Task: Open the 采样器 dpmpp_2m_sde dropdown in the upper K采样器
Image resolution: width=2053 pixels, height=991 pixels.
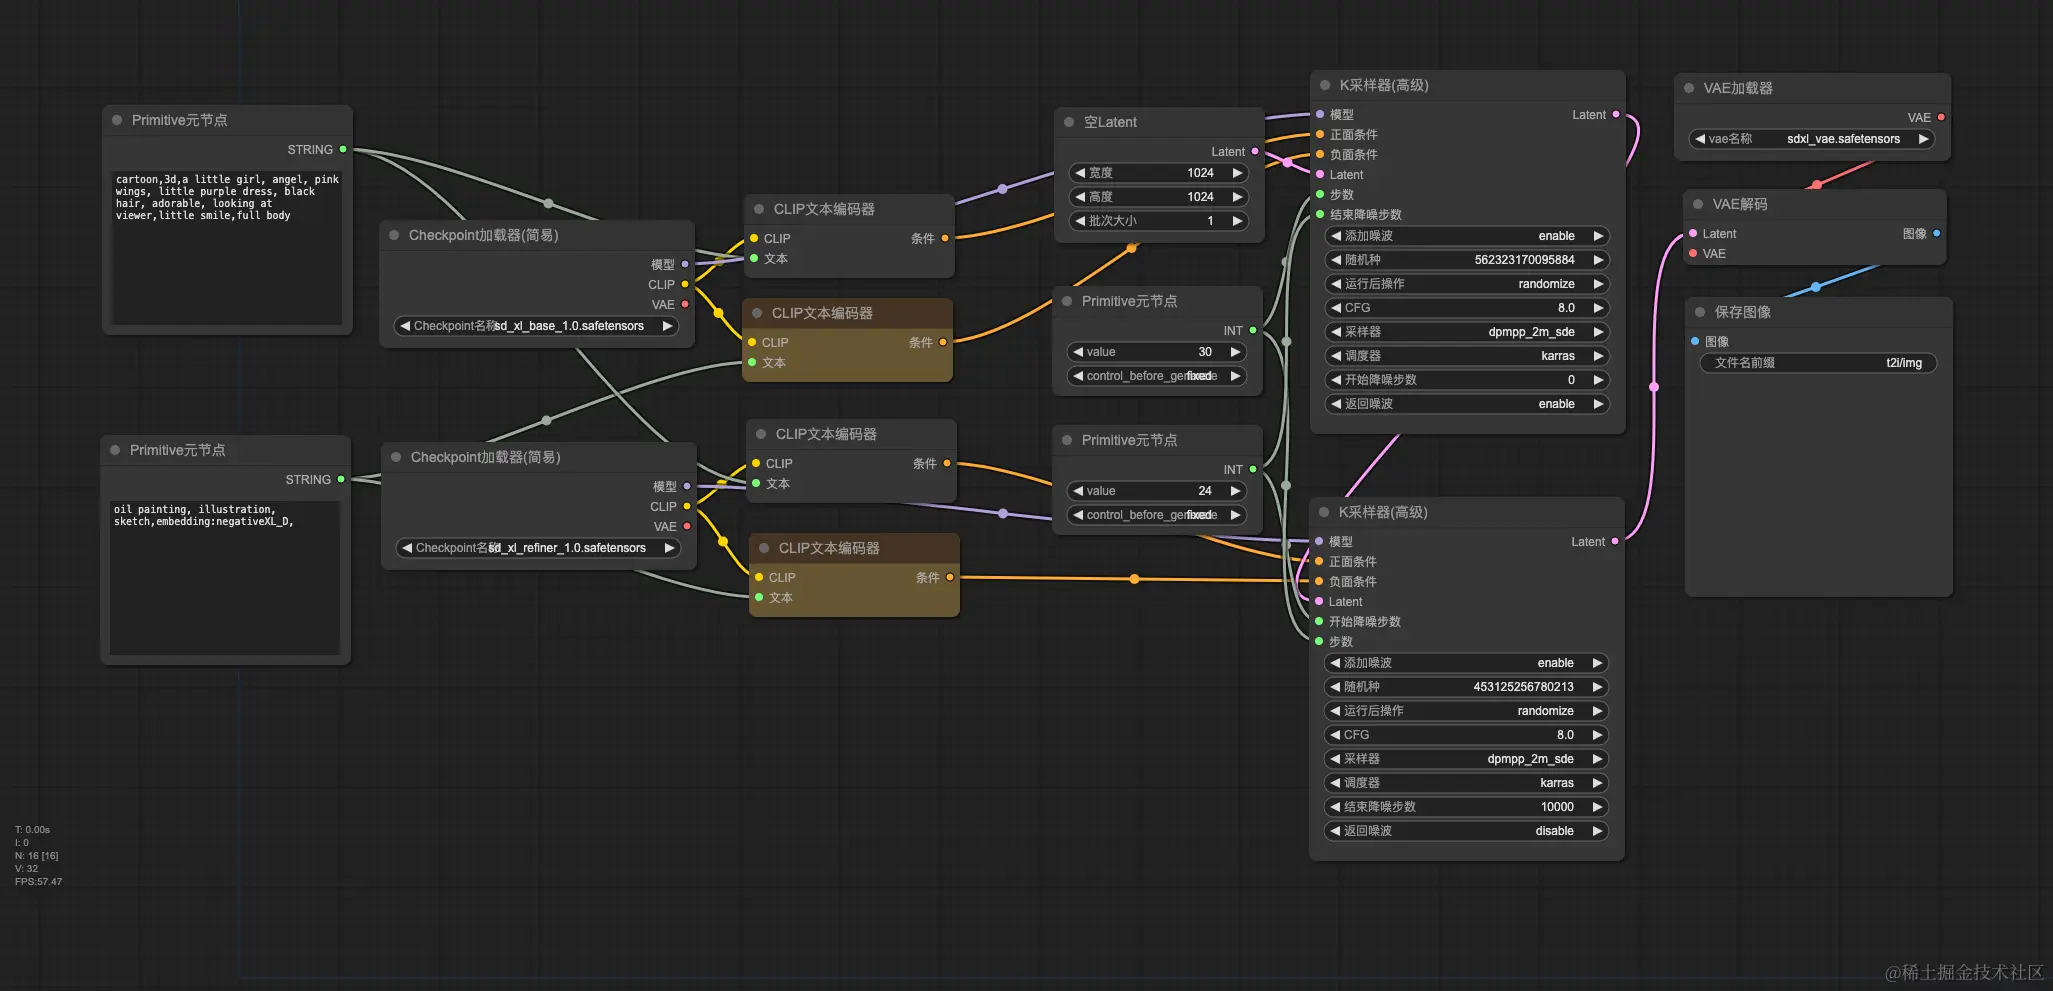Action: click(1467, 332)
